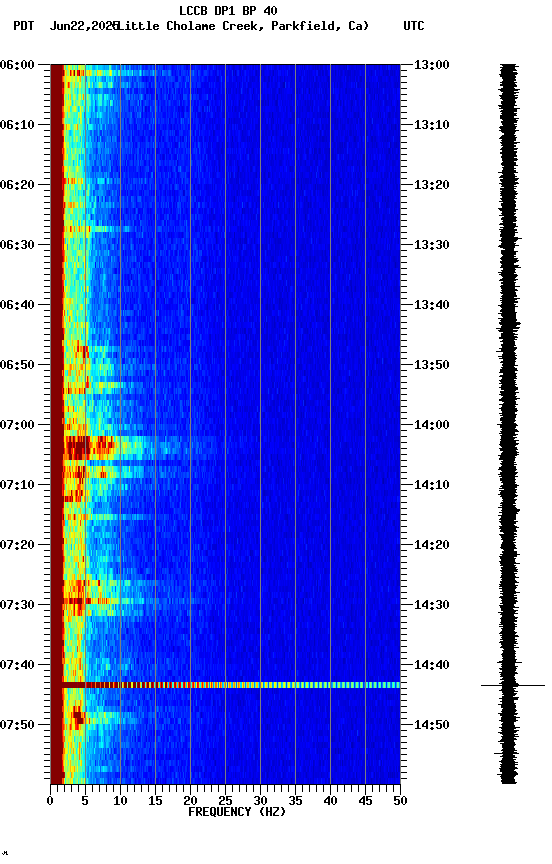Click the 14:40 UTC time label
The width and height of the screenshot is (552, 864).
(432, 665)
